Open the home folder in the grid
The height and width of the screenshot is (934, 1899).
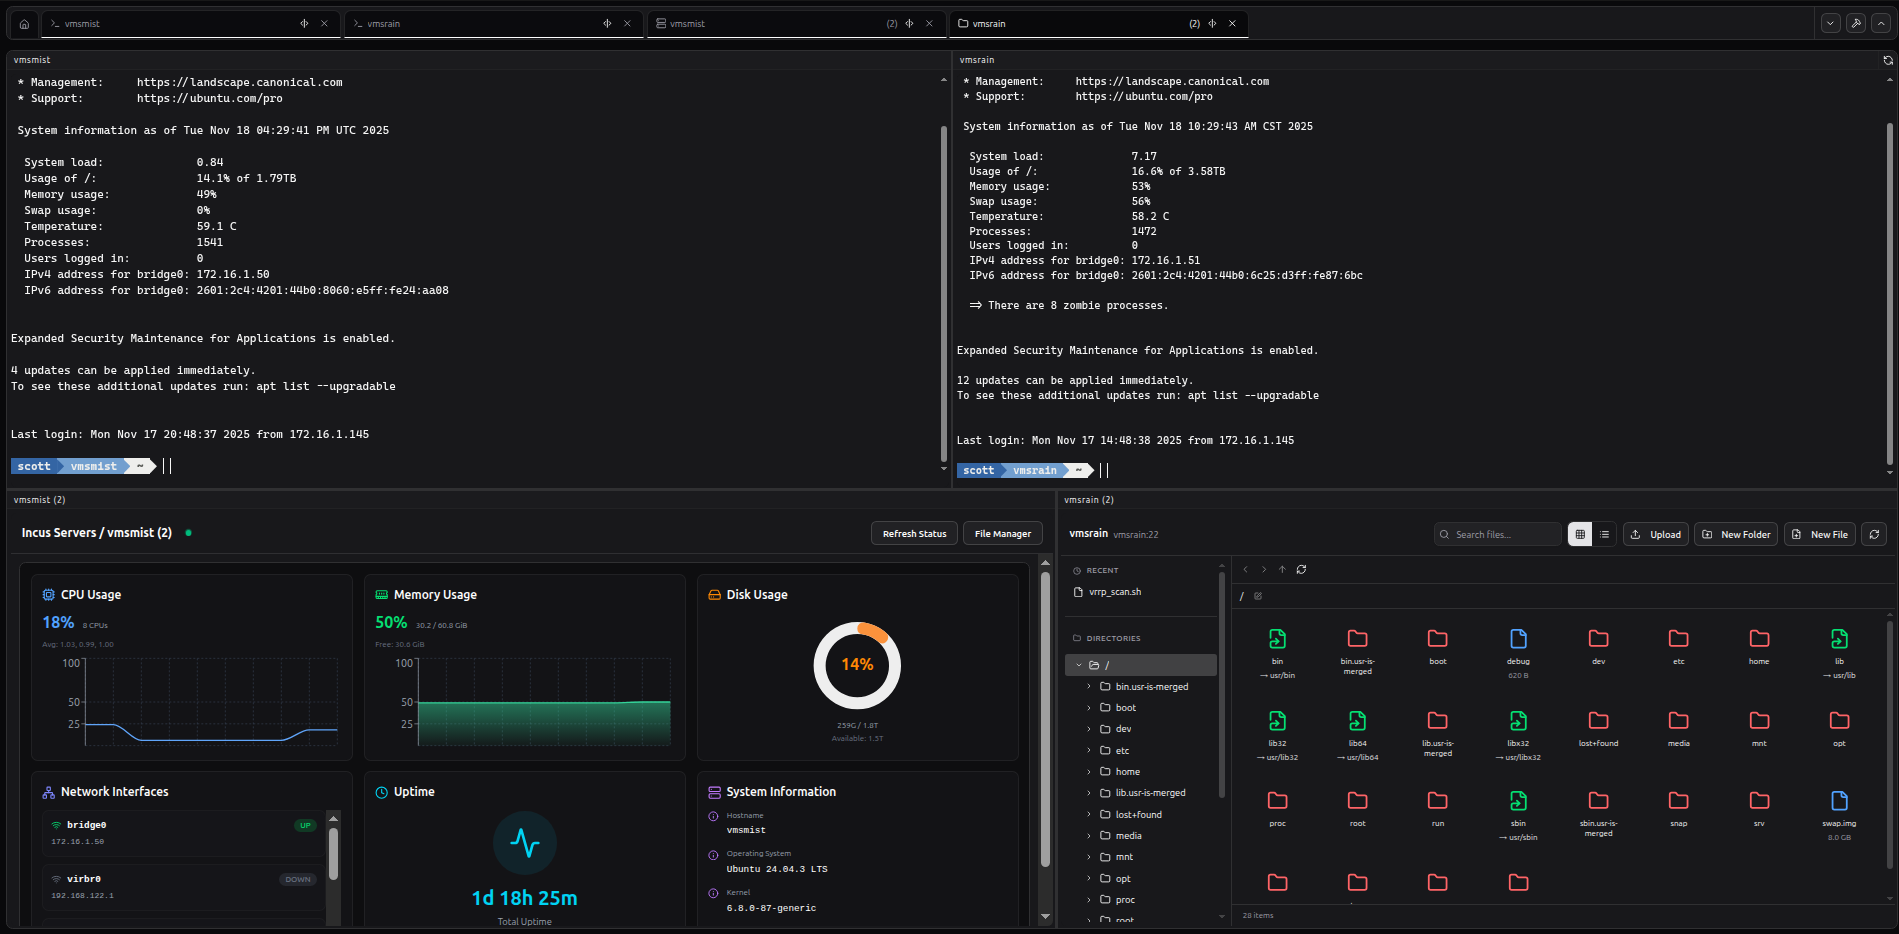click(x=1758, y=639)
